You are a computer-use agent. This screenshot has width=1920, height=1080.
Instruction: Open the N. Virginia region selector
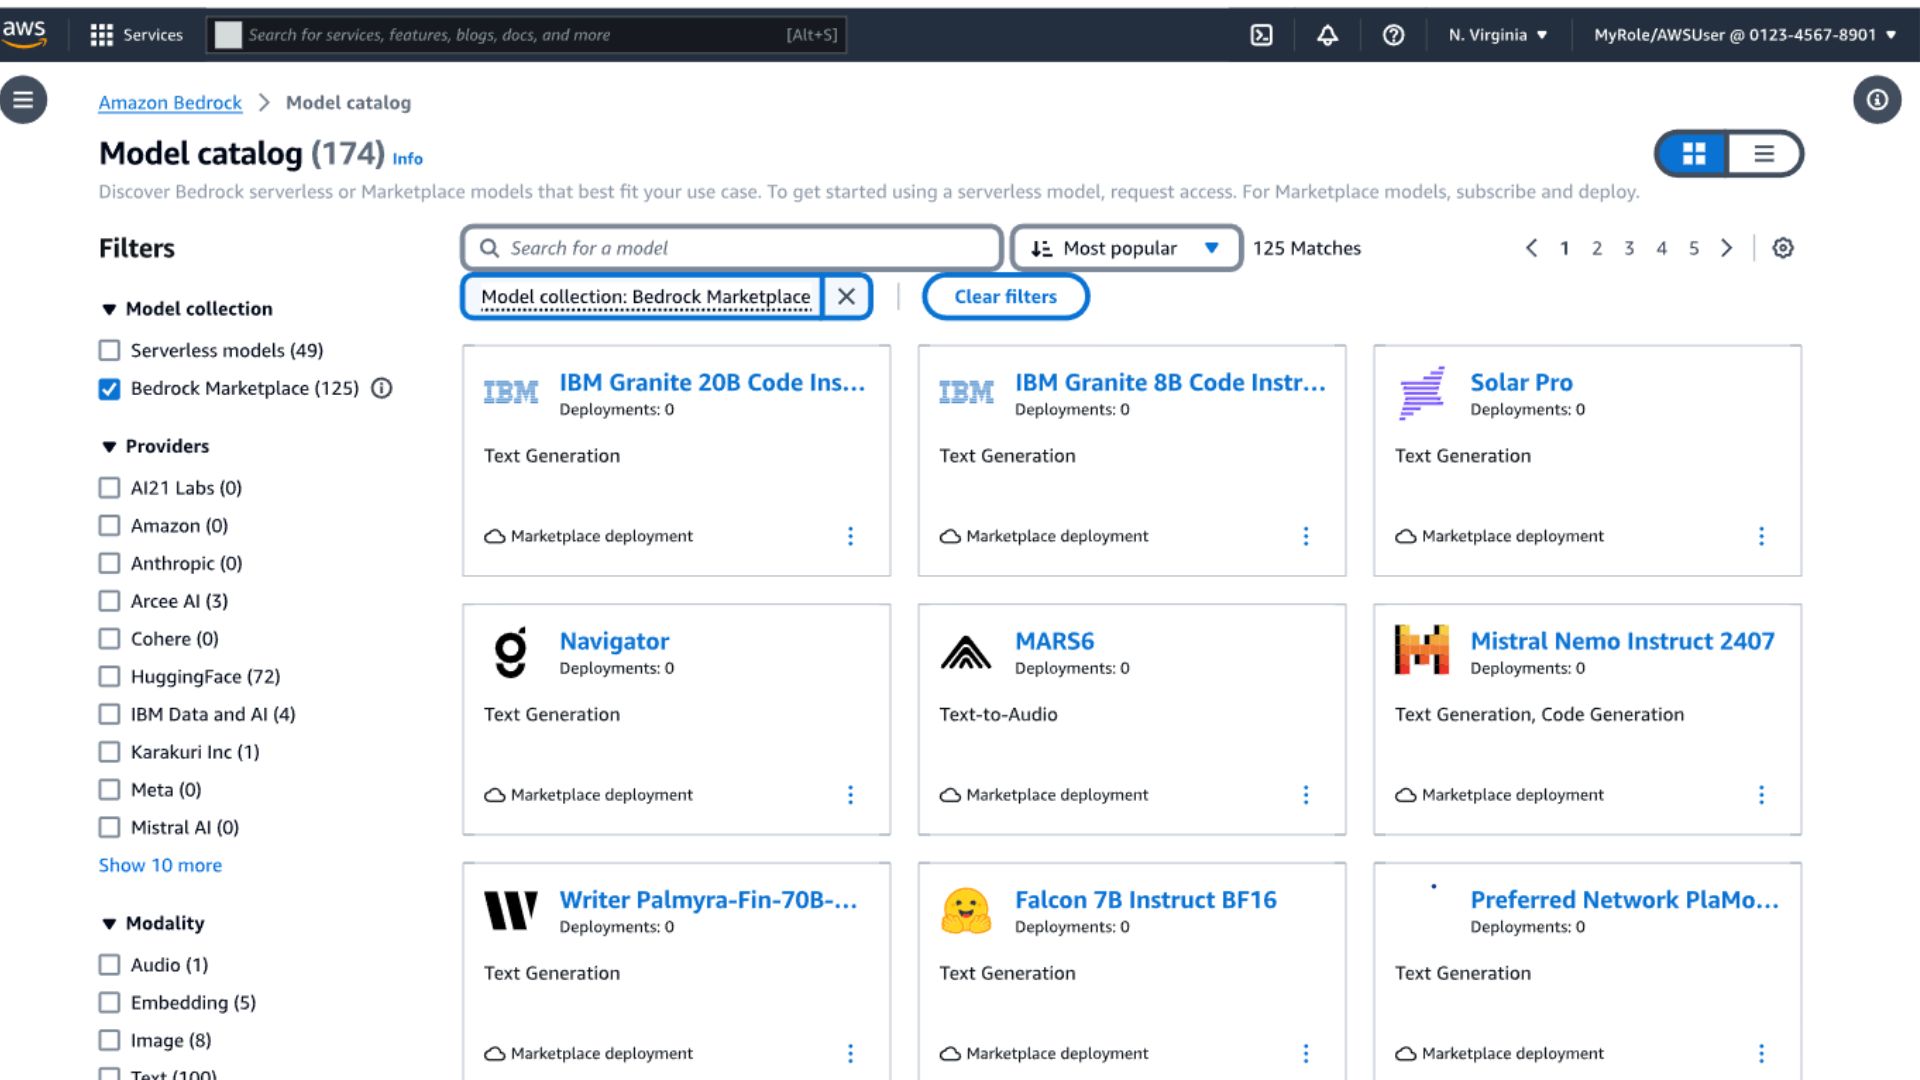[x=1497, y=35]
